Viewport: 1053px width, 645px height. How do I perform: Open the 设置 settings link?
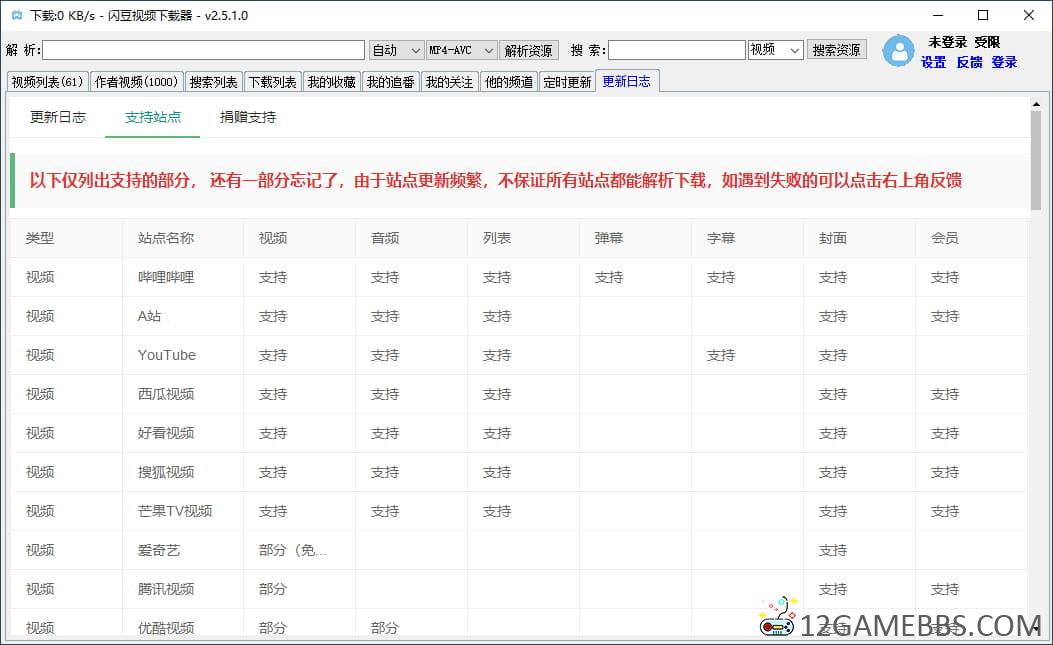pos(933,62)
